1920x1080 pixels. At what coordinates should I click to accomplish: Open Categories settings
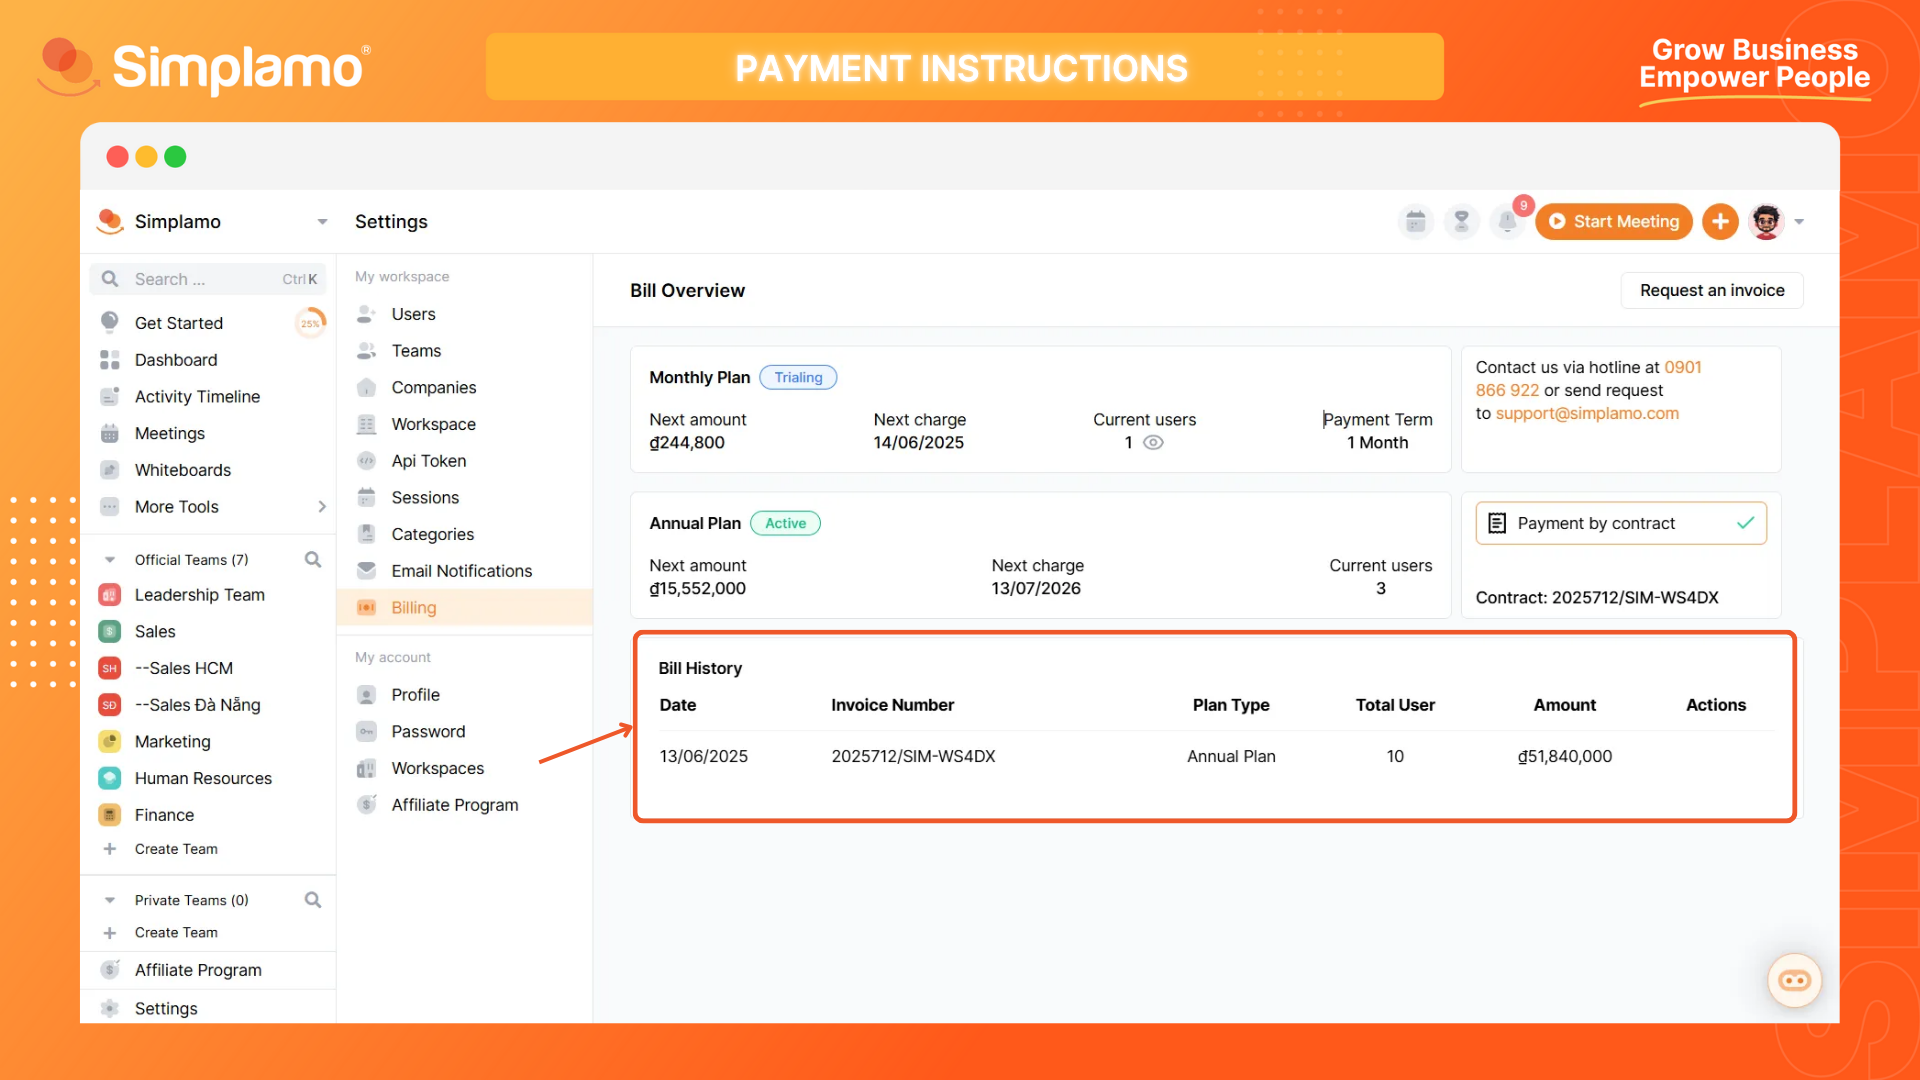(432, 534)
